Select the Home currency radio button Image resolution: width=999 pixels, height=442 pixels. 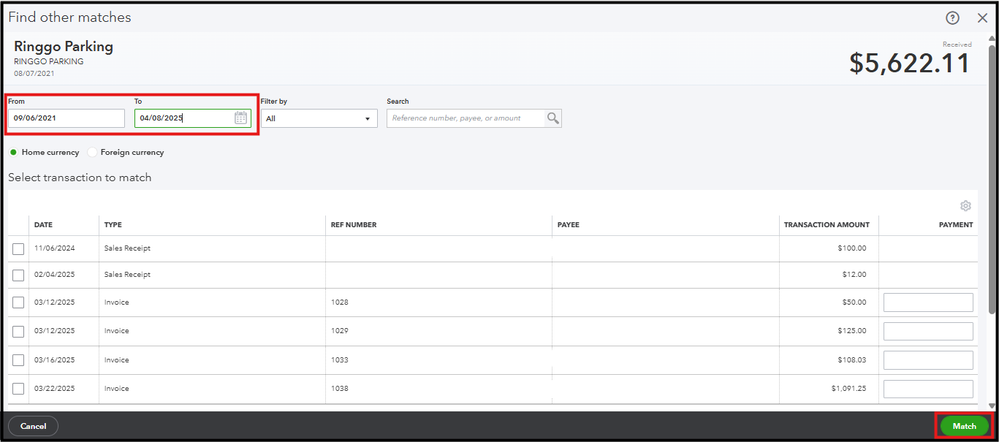(x=13, y=153)
